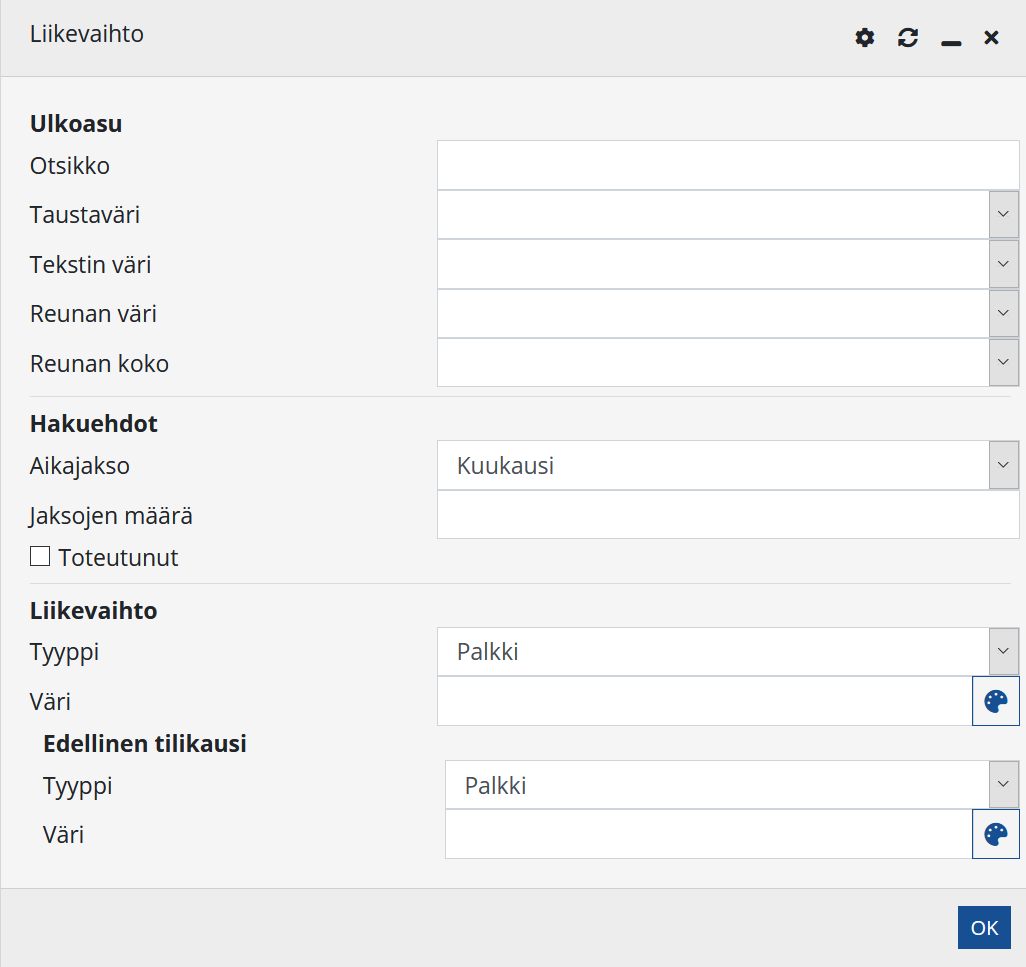Expand the Reunan väri dropdown
The height and width of the screenshot is (967, 1026).
pyautogui.click(x=1003, y=314)
